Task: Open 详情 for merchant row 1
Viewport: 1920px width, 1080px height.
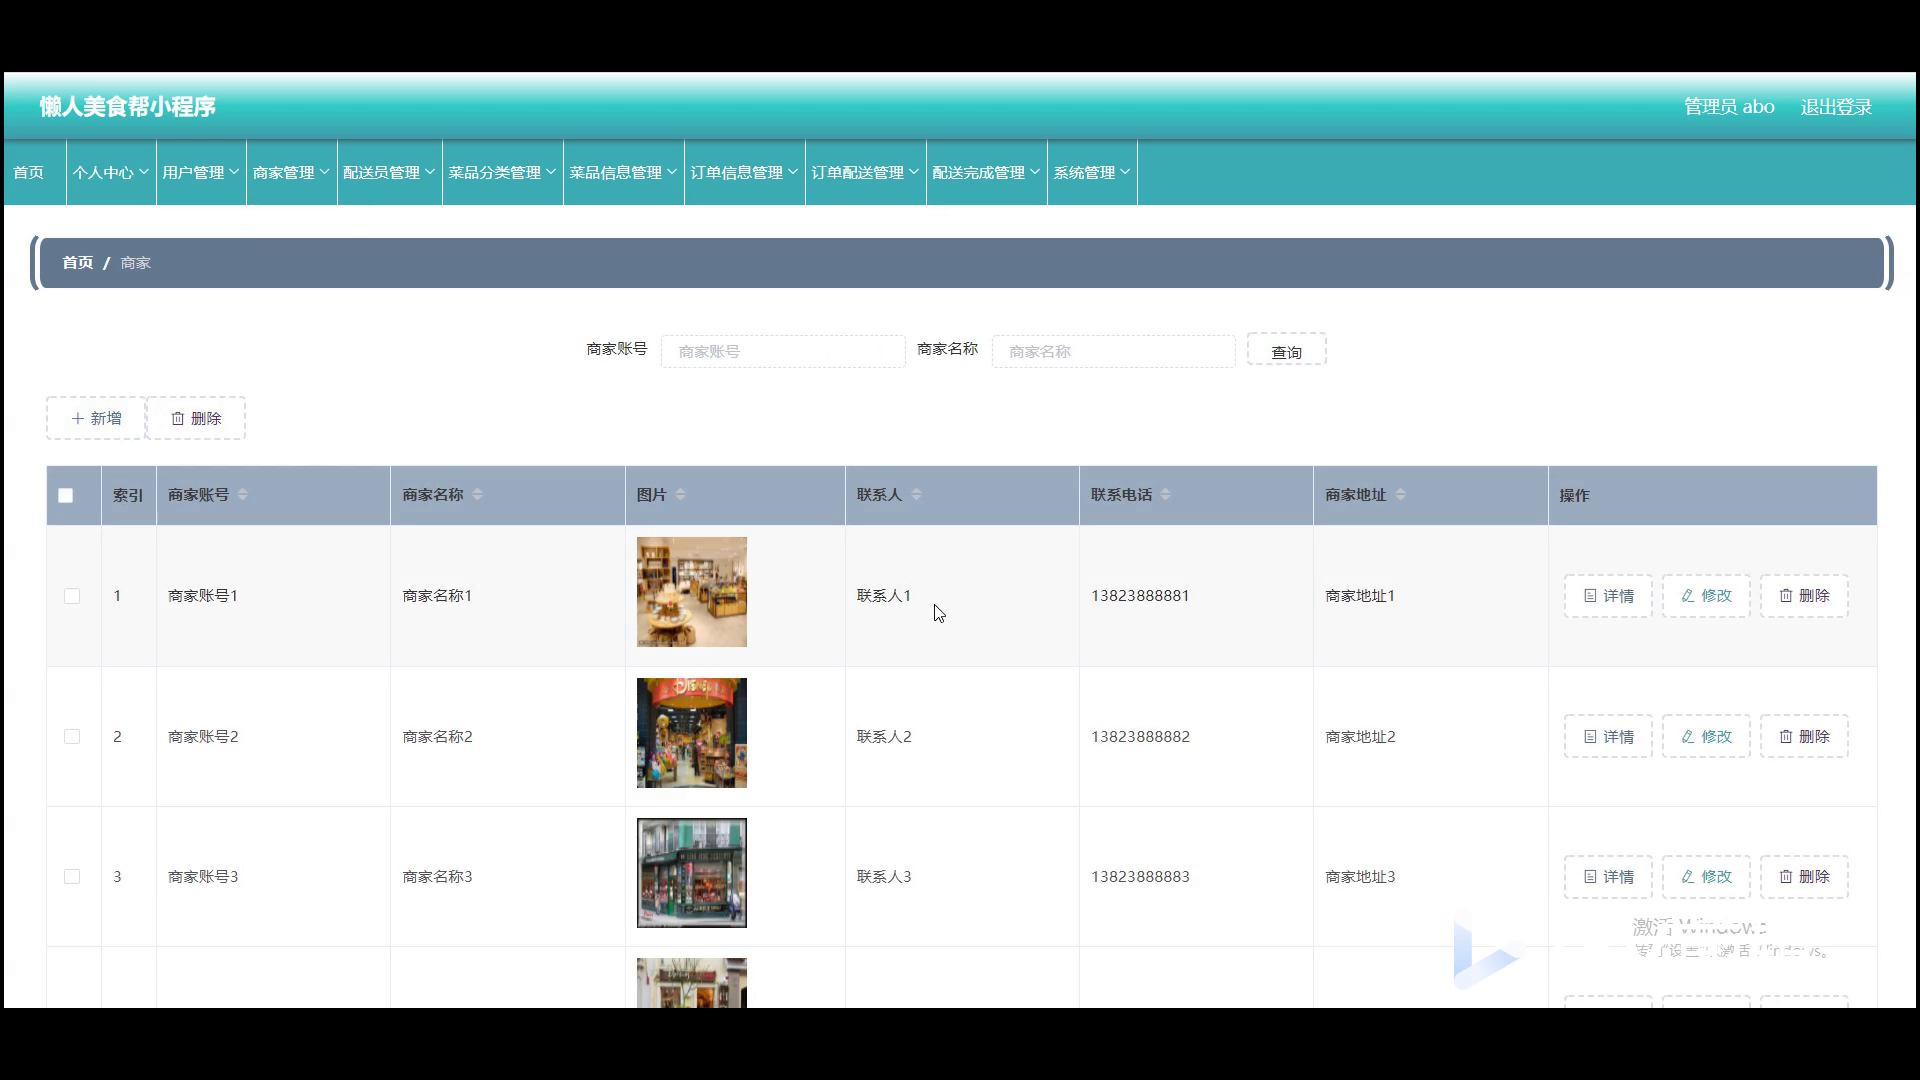Action: [x=1608, y=596]
